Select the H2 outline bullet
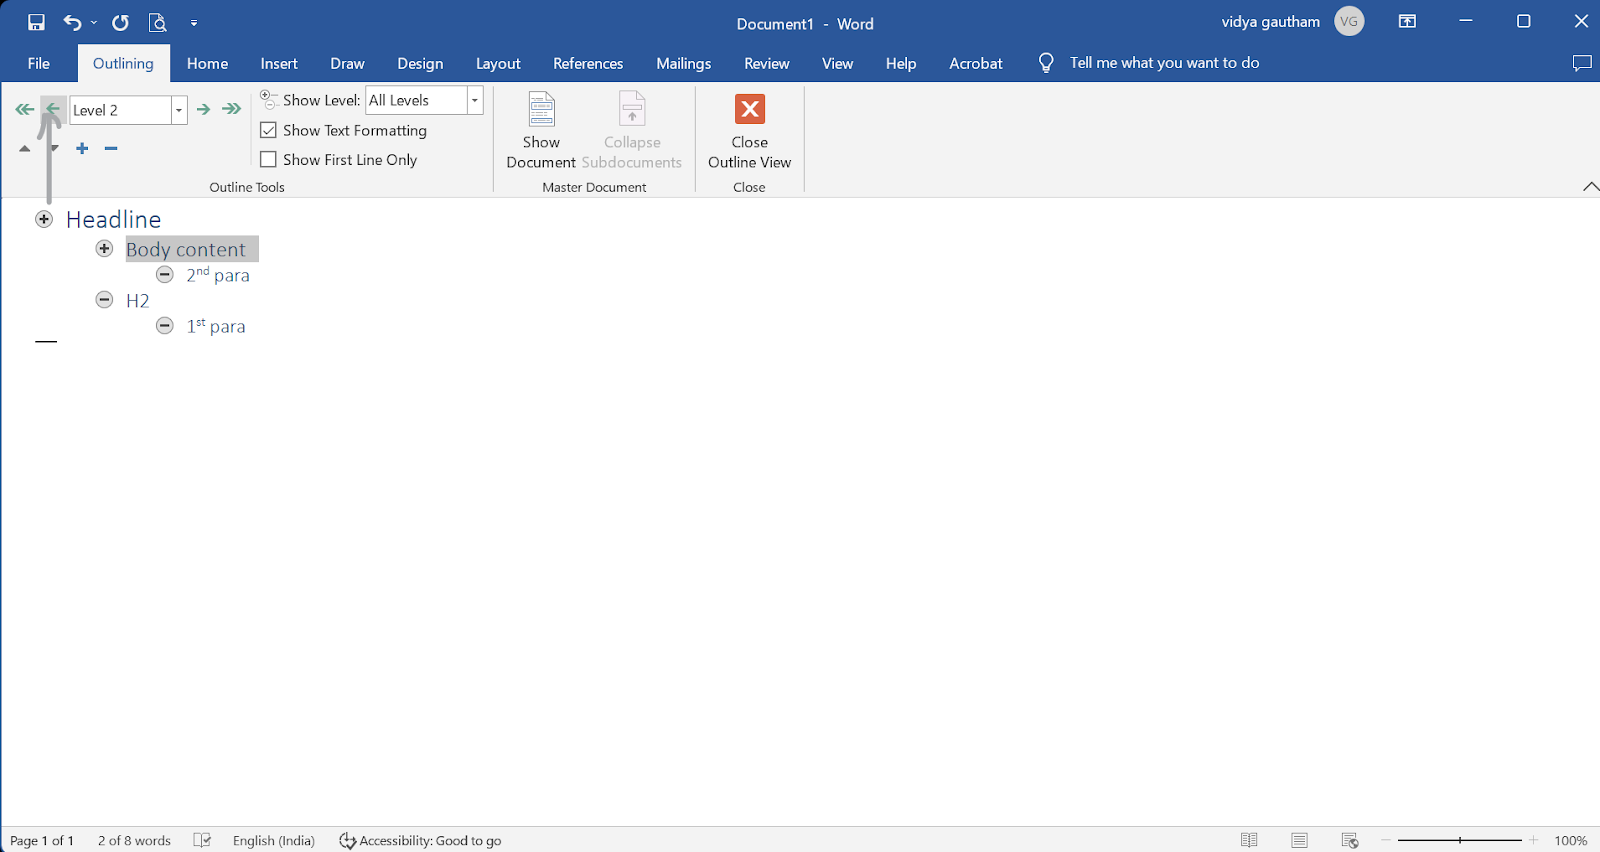The width and height of the screenshot is (1600, 852). 104,299
